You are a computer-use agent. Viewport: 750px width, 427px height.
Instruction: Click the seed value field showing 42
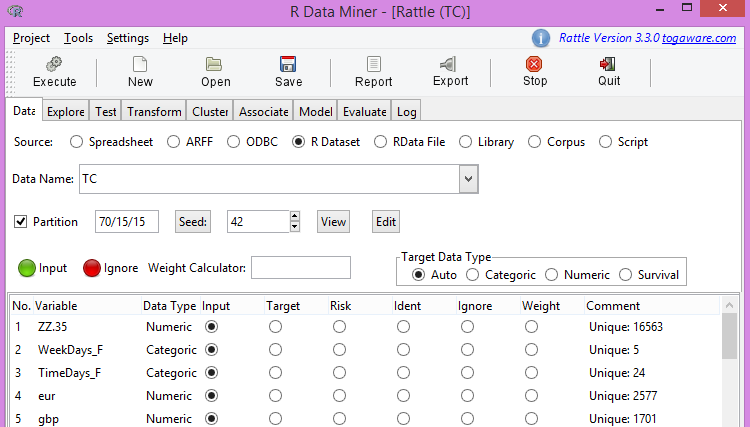[258, 221]
